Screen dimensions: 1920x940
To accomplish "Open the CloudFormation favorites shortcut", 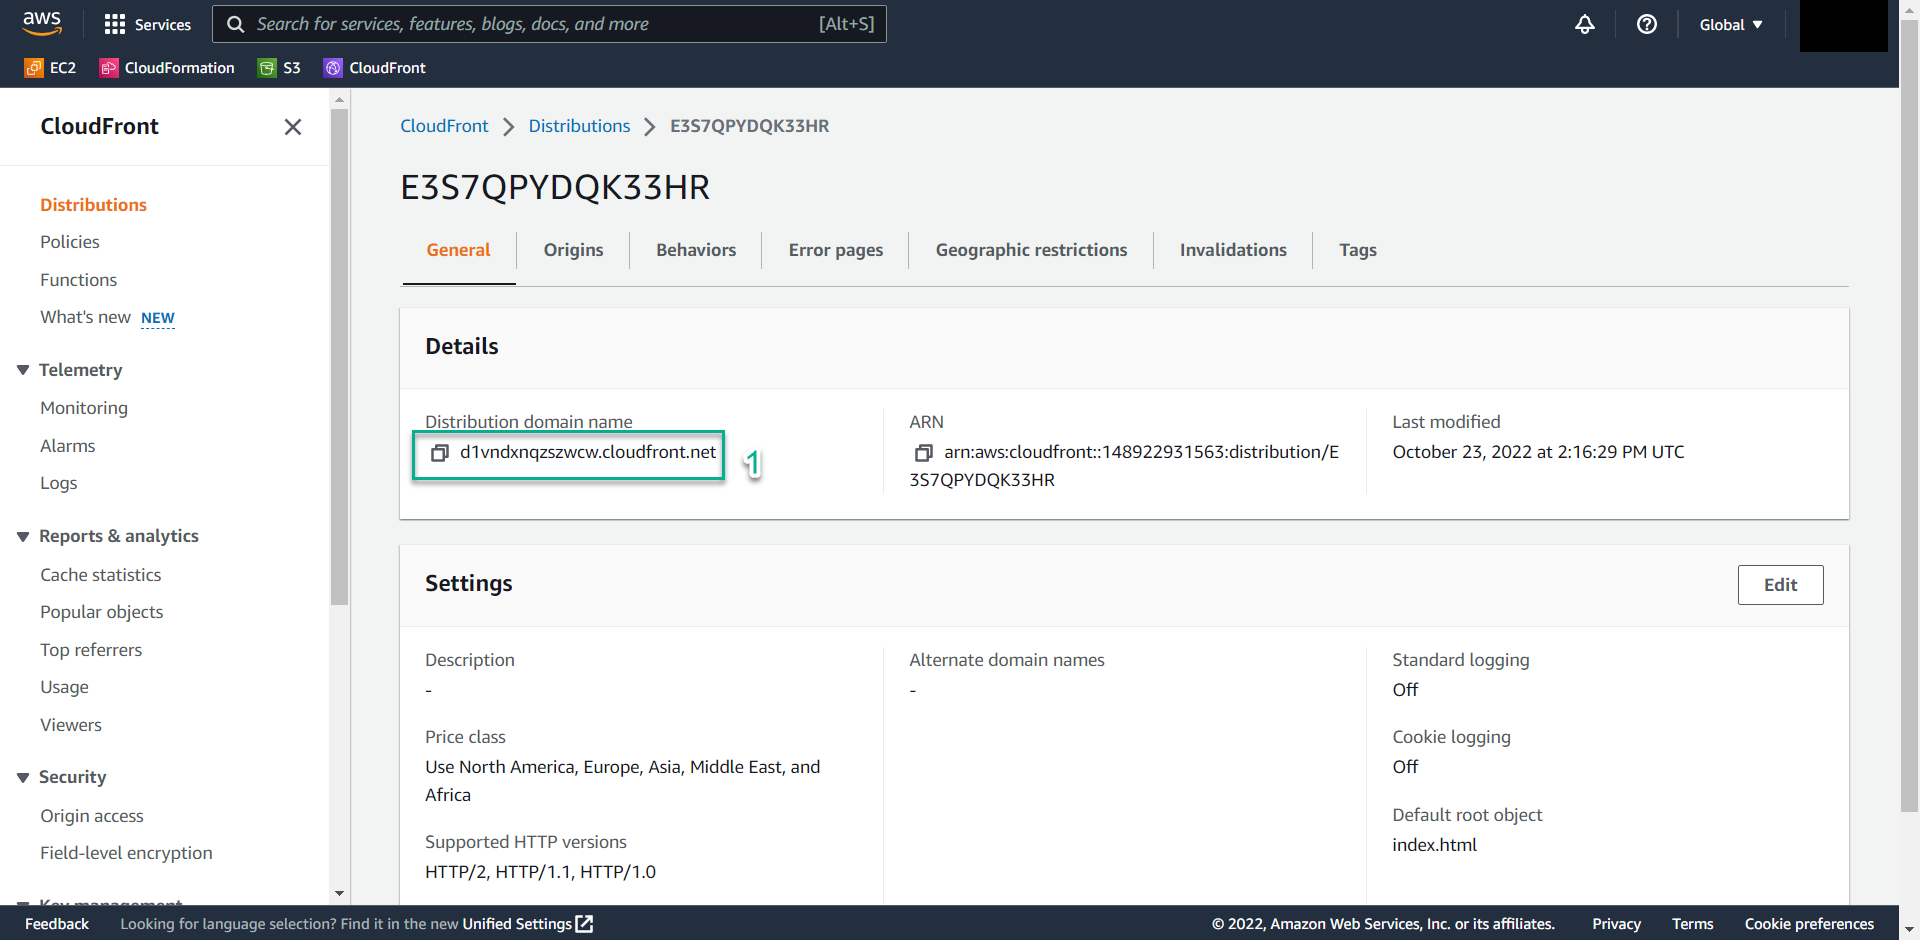I will [x=167, y=68].
